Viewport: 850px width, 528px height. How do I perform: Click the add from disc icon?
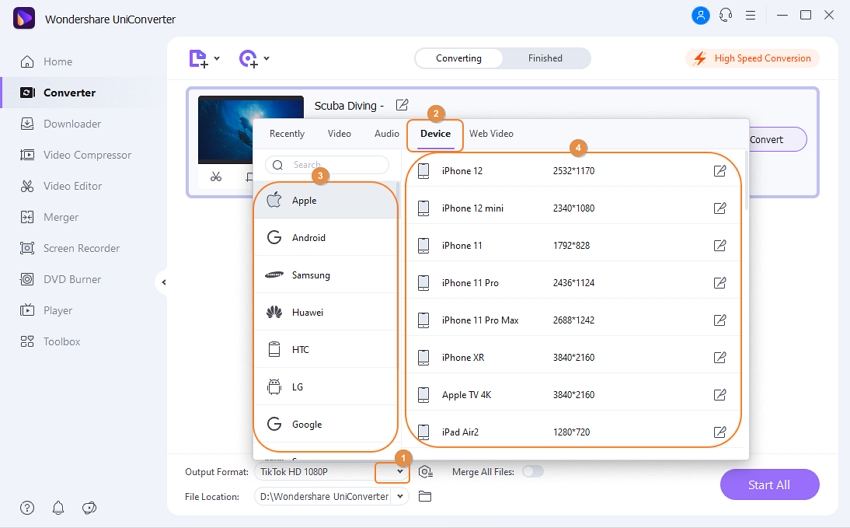(248, 59)
